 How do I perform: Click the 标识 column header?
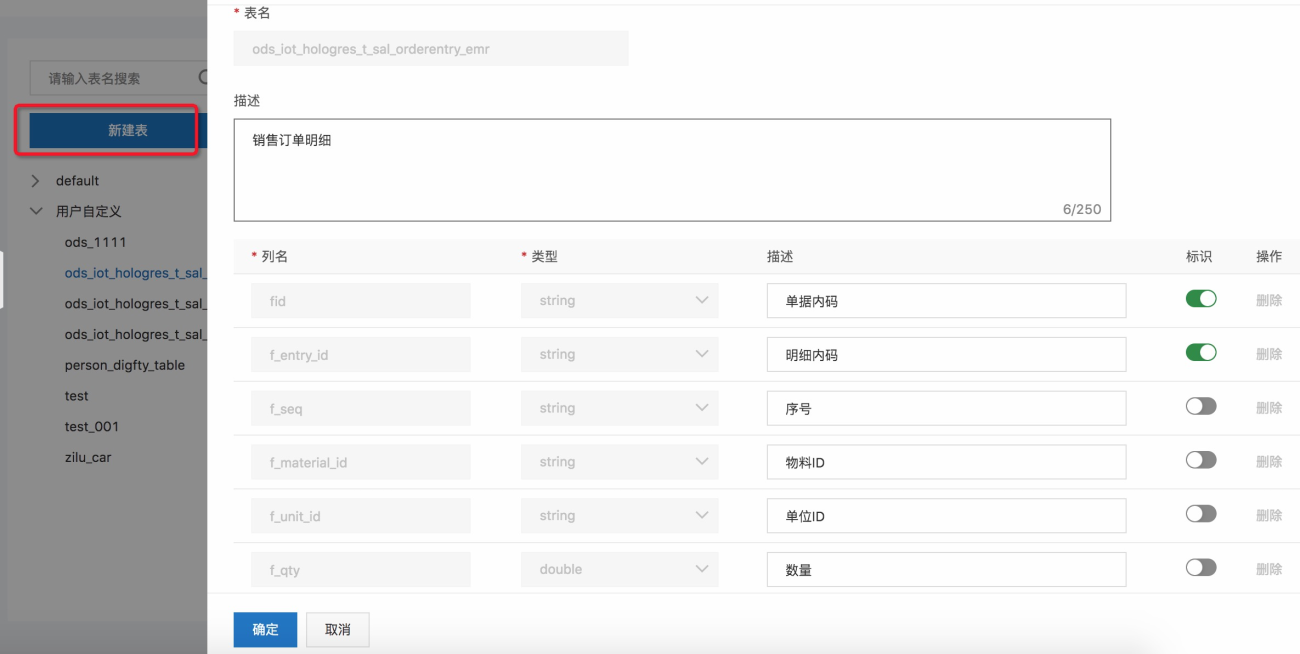point(1199,256)
